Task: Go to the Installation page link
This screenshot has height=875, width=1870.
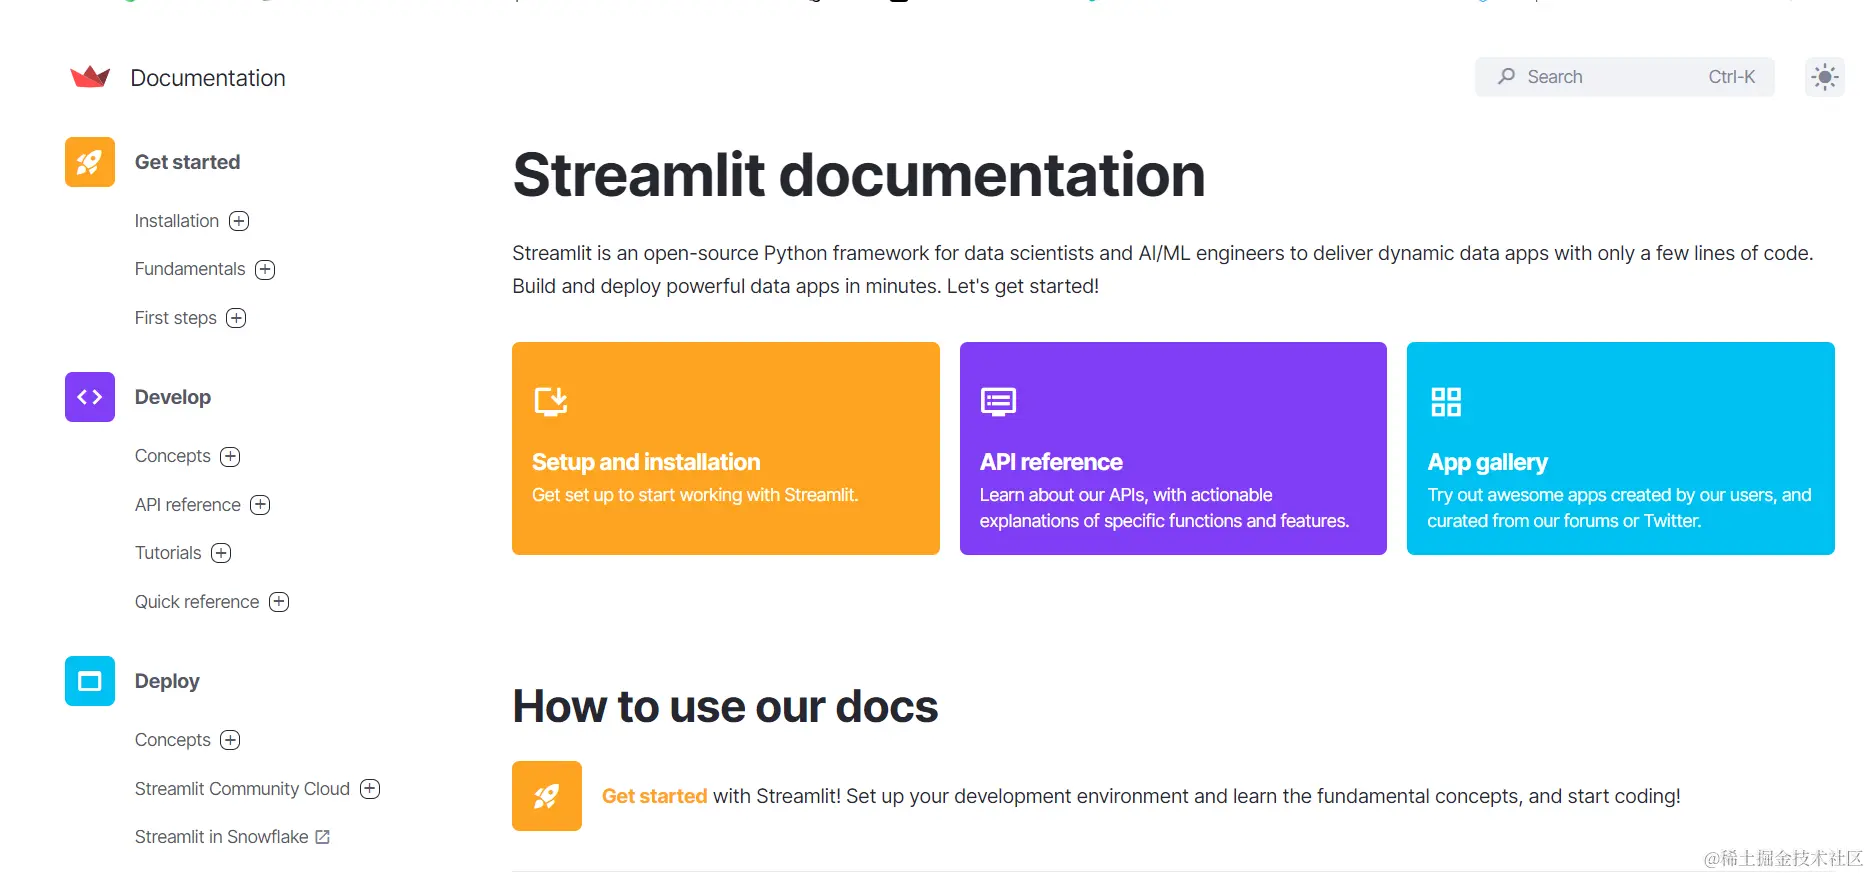Action: tap(177, 221)
